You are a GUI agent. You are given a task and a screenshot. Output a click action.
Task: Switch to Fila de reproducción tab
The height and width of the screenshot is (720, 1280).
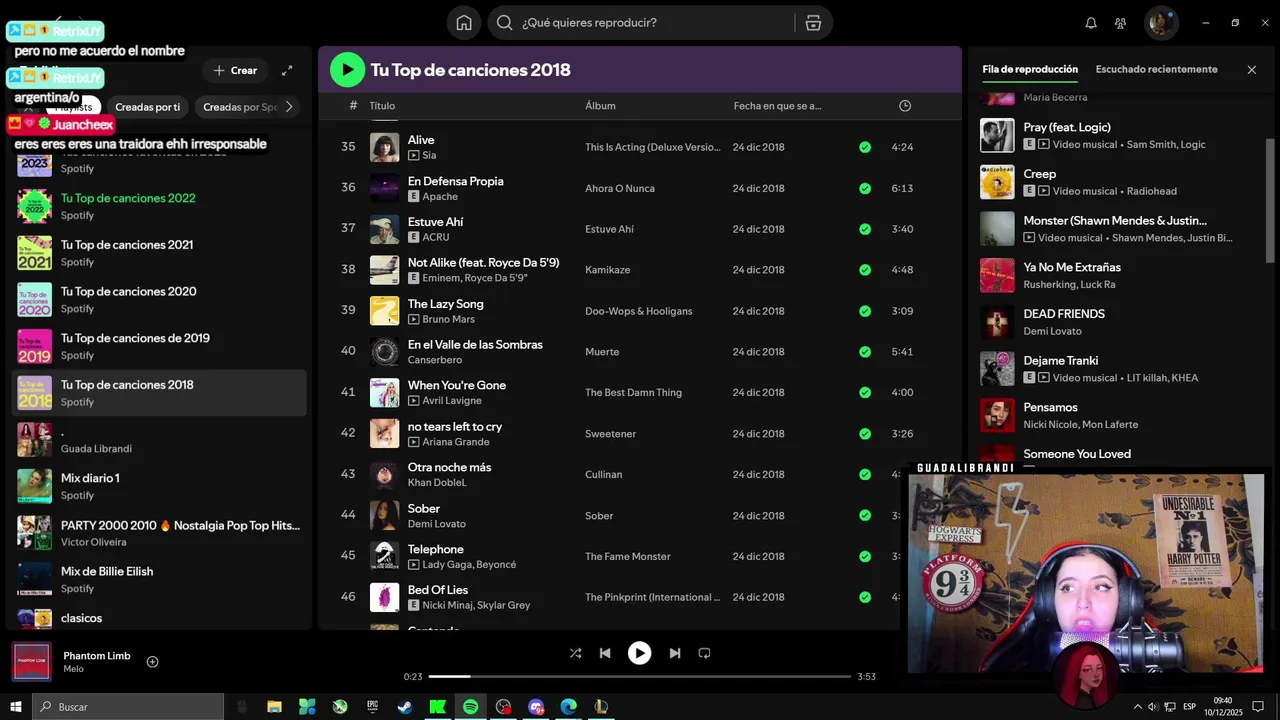coord(1030,70)
